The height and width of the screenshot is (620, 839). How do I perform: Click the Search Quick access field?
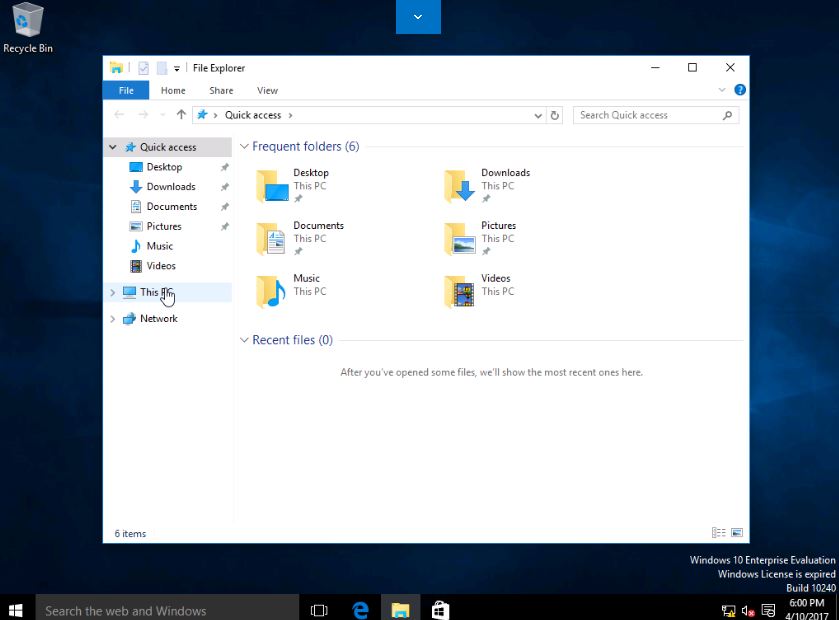click(x=650, y=115)
